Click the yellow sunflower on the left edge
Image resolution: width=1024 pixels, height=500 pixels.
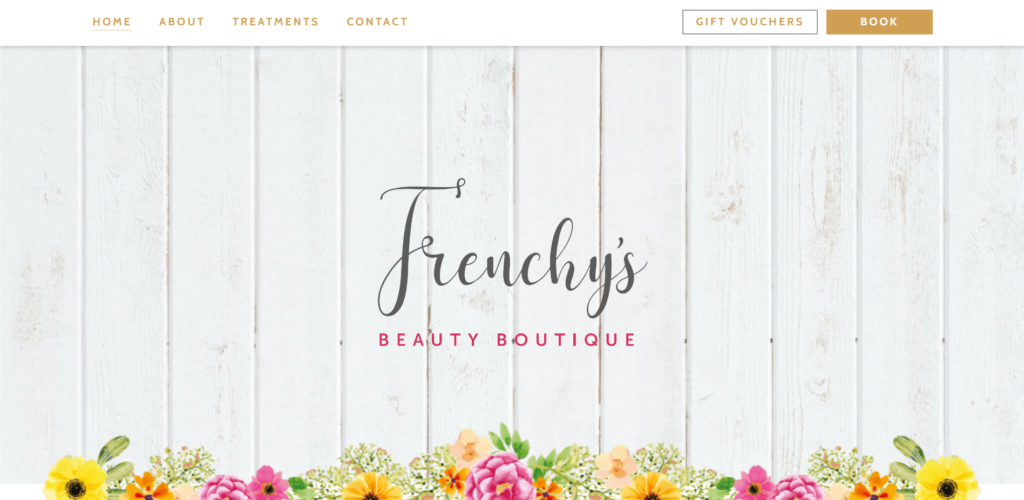click(76, 480)
